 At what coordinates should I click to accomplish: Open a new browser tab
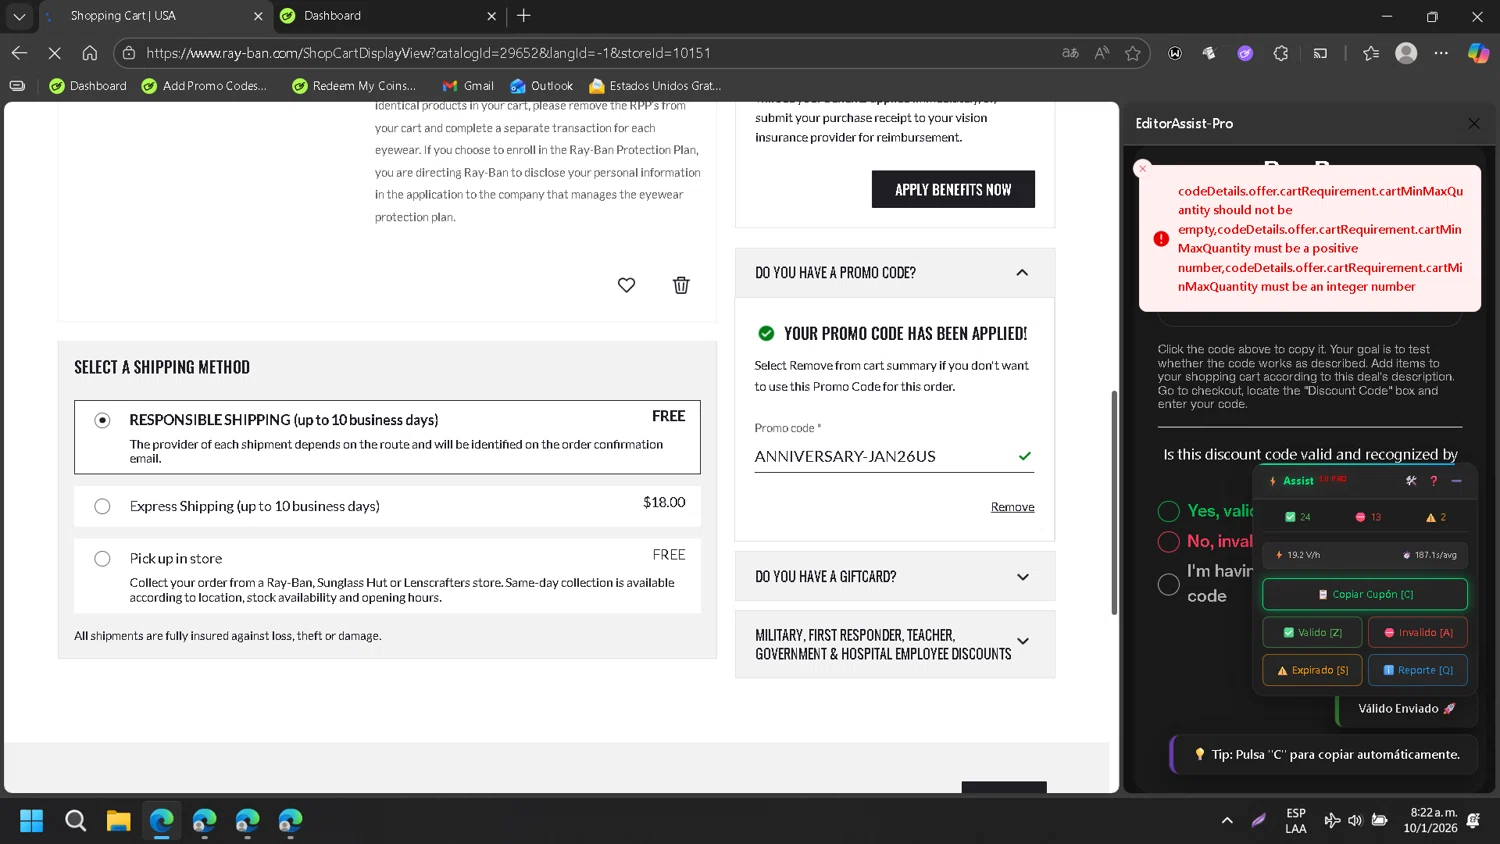pos(523,15)
